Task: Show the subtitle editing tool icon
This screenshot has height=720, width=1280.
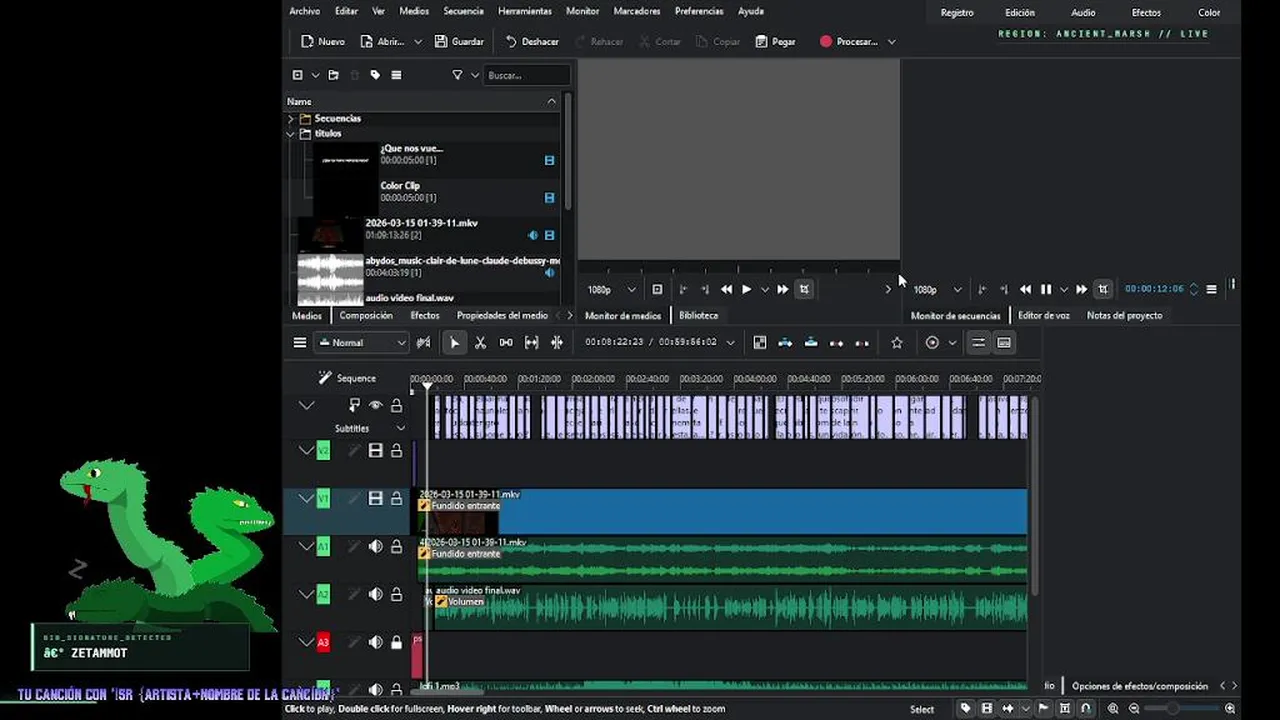Action: coord(1004,343)
